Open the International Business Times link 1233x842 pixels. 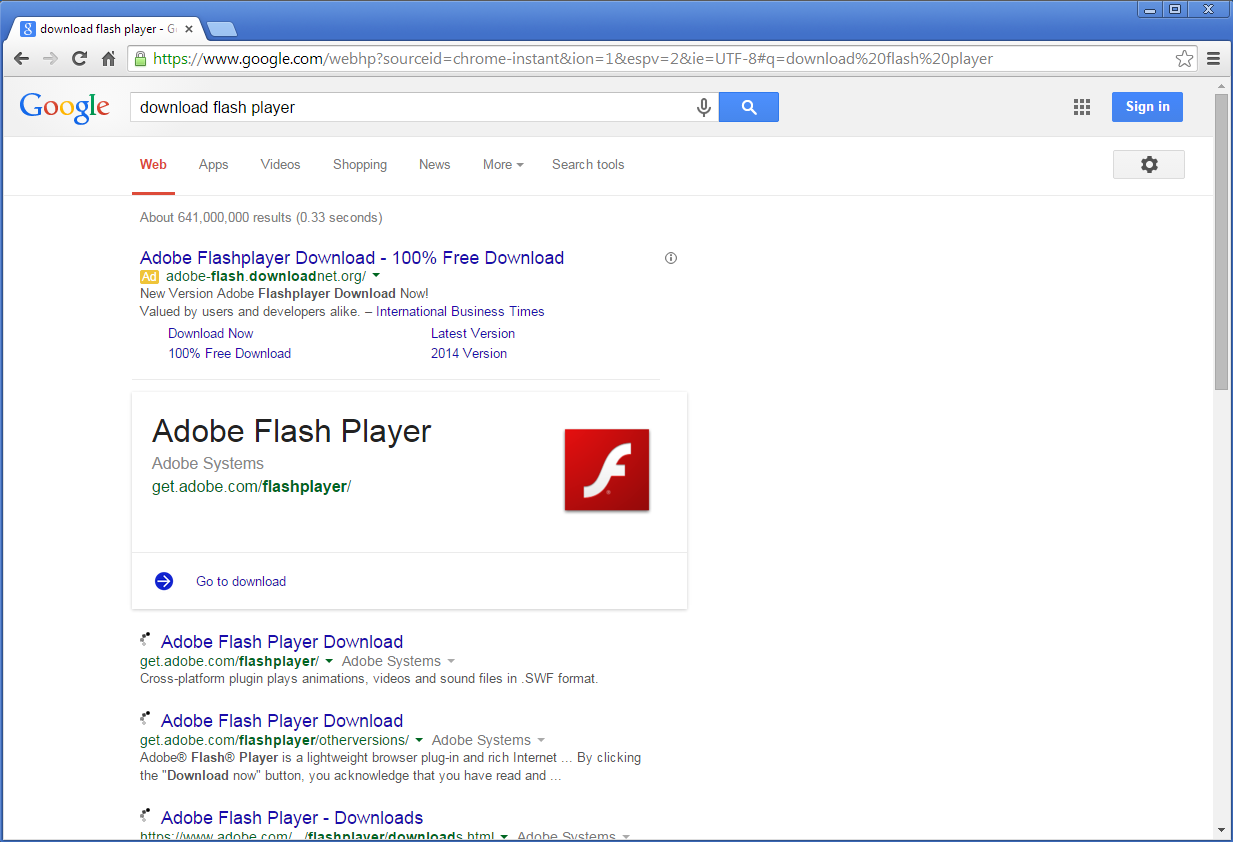coord(460,312)
